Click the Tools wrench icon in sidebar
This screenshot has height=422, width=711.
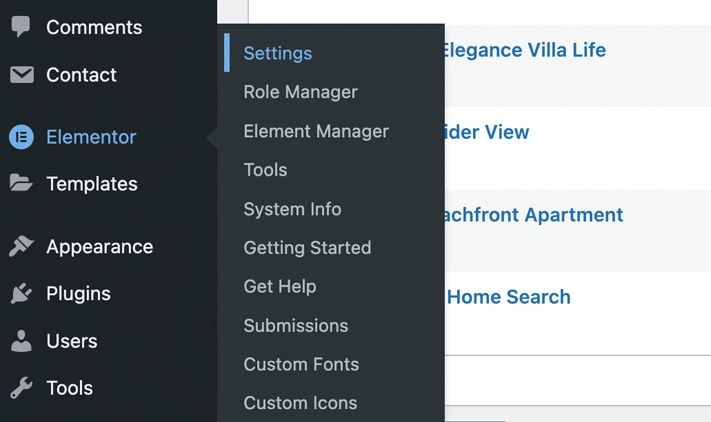[21, 388]
